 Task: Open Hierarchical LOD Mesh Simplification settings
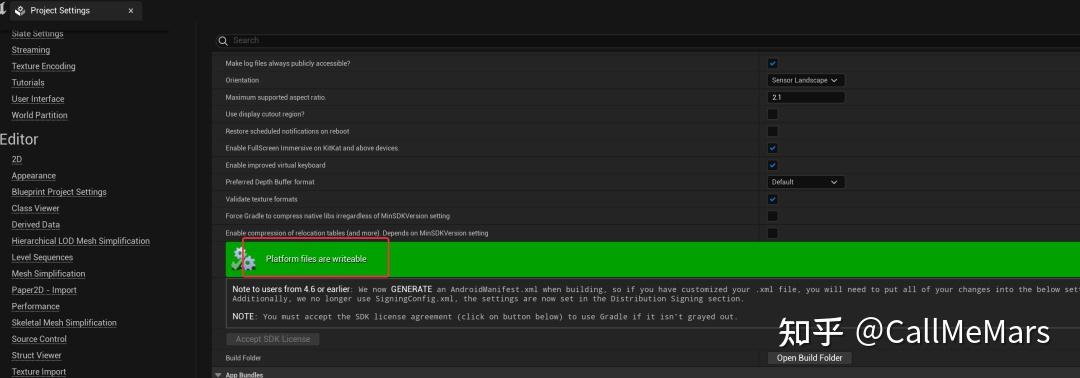81,241
